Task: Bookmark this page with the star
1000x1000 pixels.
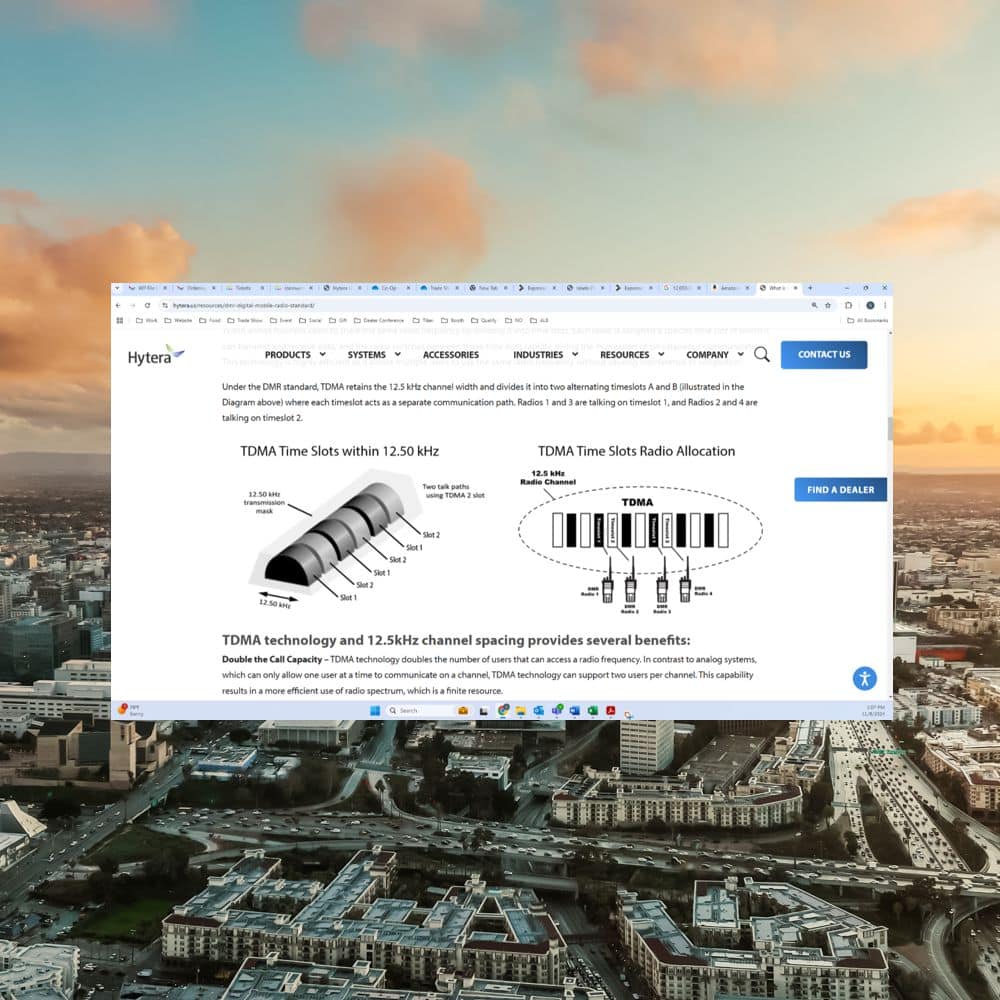Action: [828, 305]
